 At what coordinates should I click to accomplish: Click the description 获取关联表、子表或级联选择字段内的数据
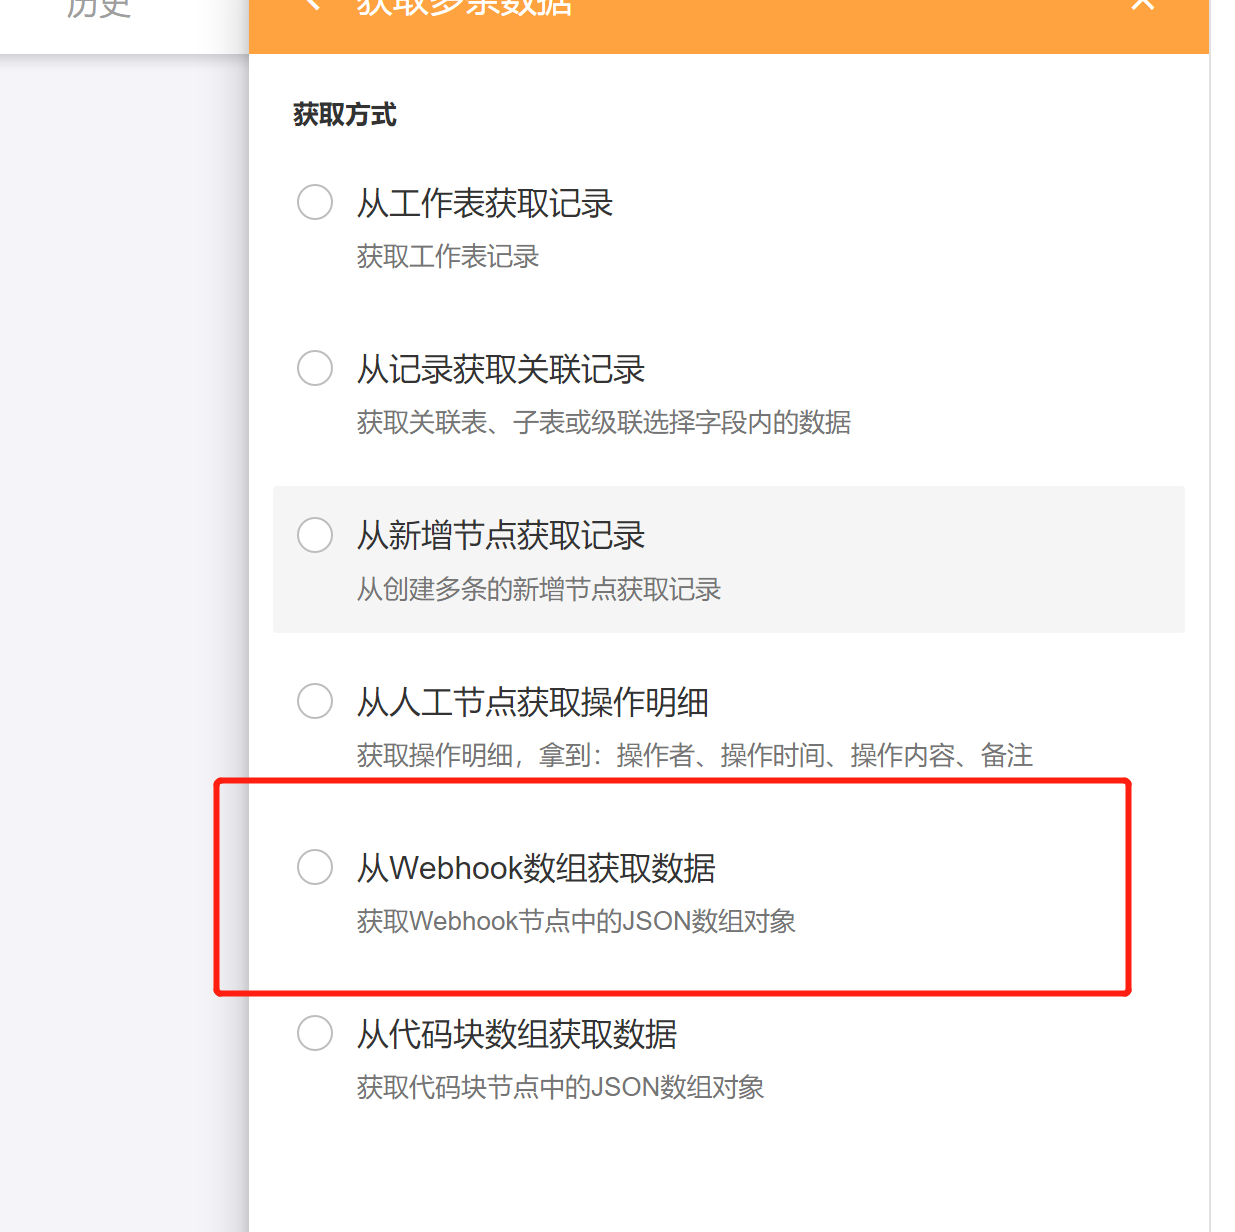coord(604,423)
